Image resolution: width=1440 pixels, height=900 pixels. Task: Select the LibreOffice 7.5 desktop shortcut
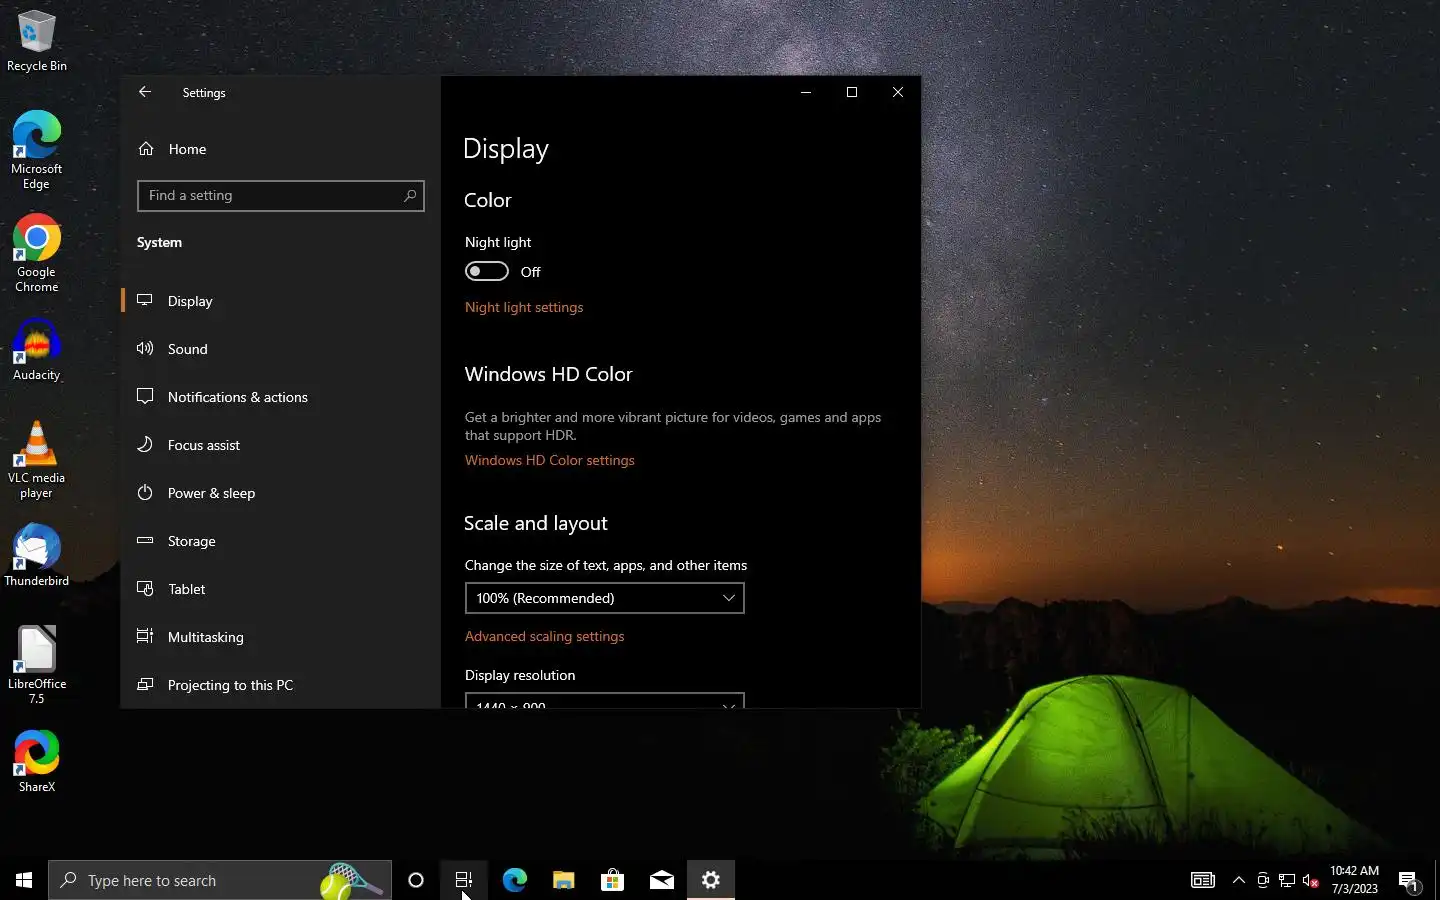click(x=37, y=665)
